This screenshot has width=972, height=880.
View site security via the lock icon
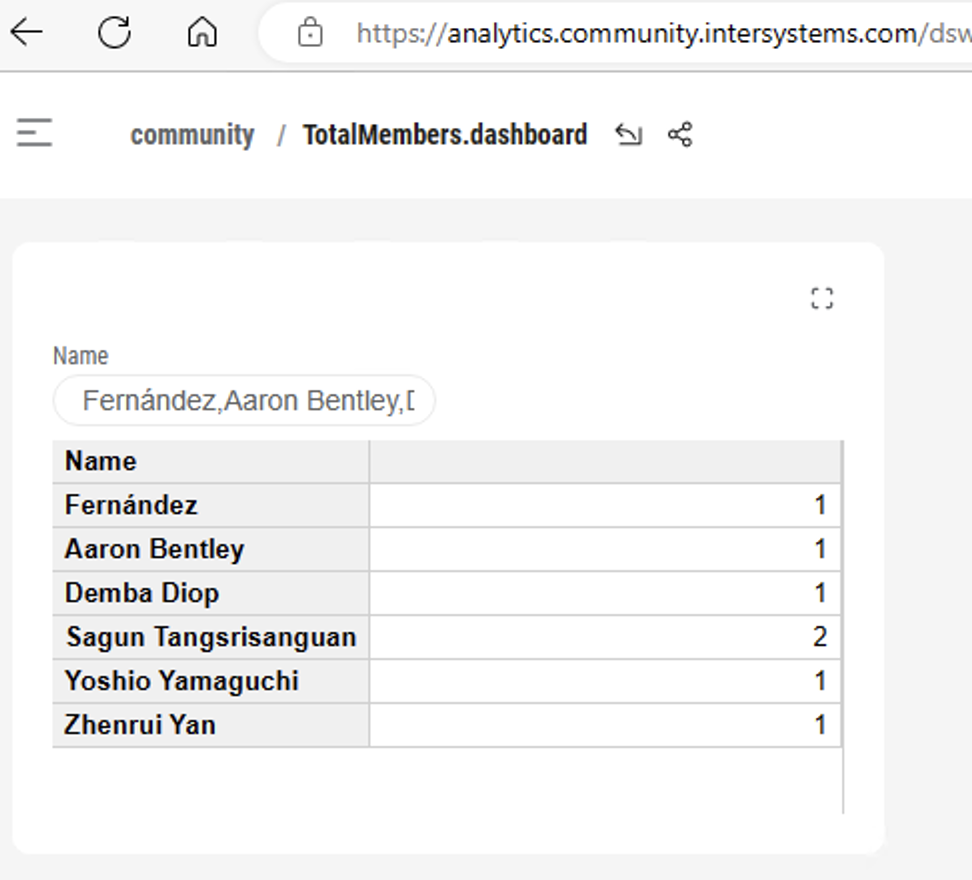pos(310,32)
